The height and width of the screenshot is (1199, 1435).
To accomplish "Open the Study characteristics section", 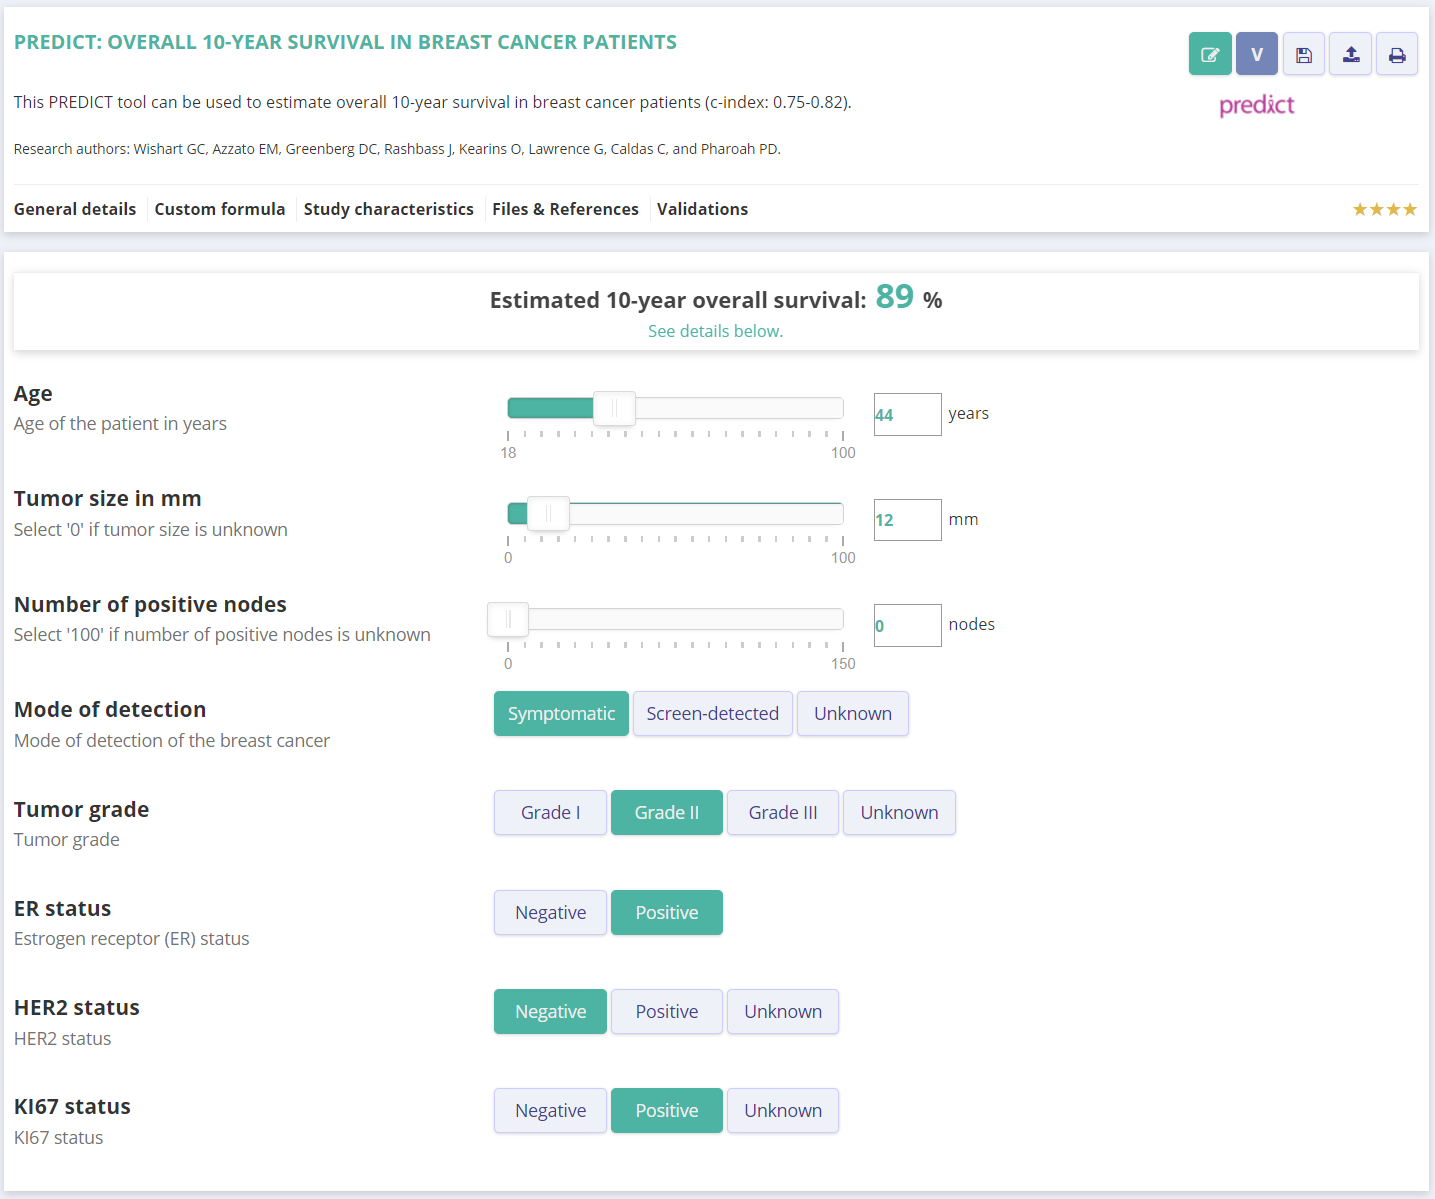I will 388,209.
